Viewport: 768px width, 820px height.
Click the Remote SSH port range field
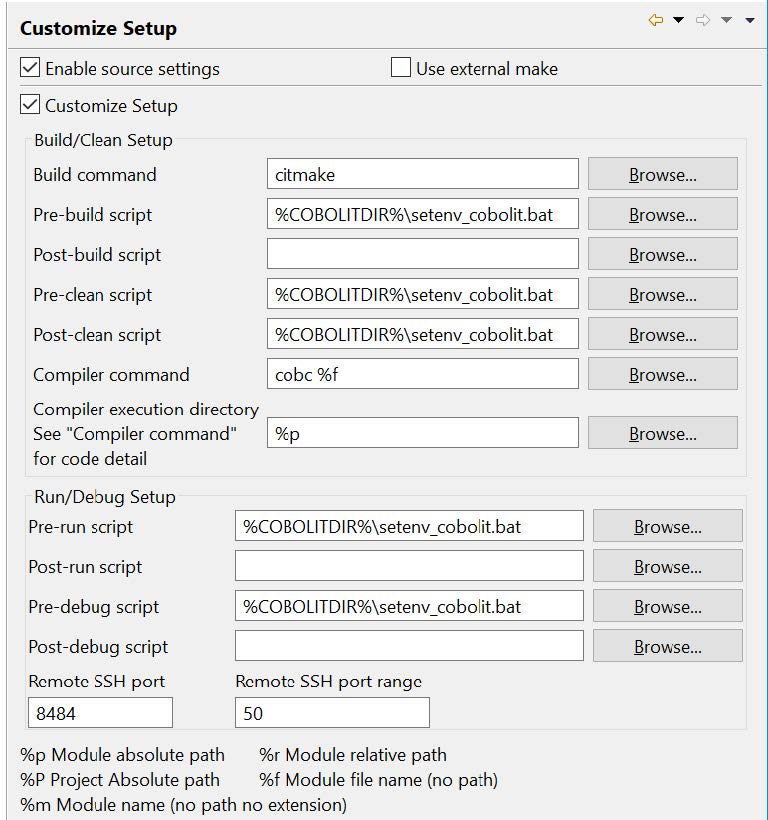pyautogui.click(x=332, y=712)
